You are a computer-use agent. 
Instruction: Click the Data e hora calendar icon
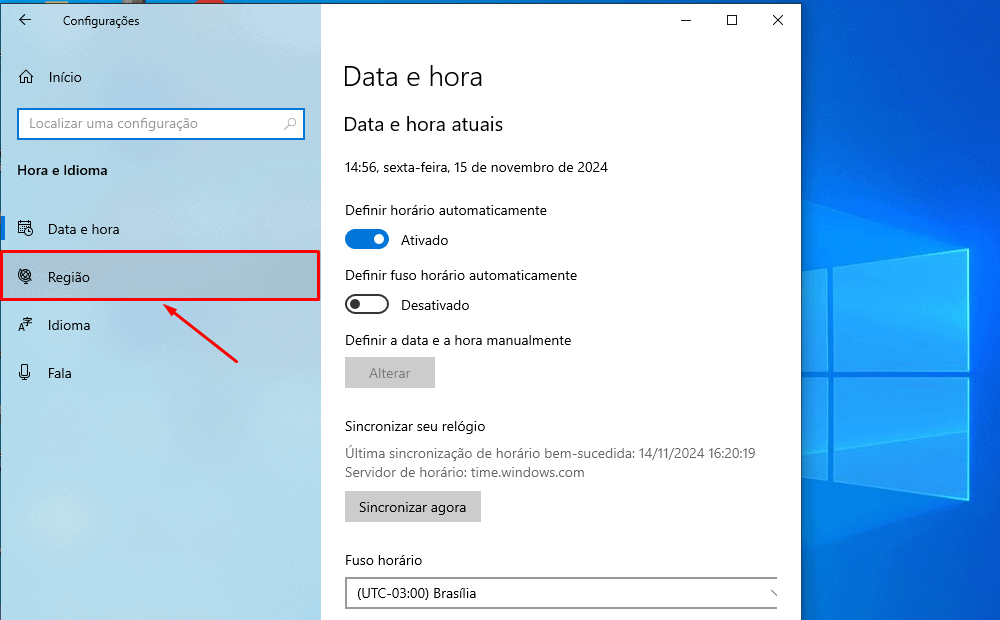point(27,229)
